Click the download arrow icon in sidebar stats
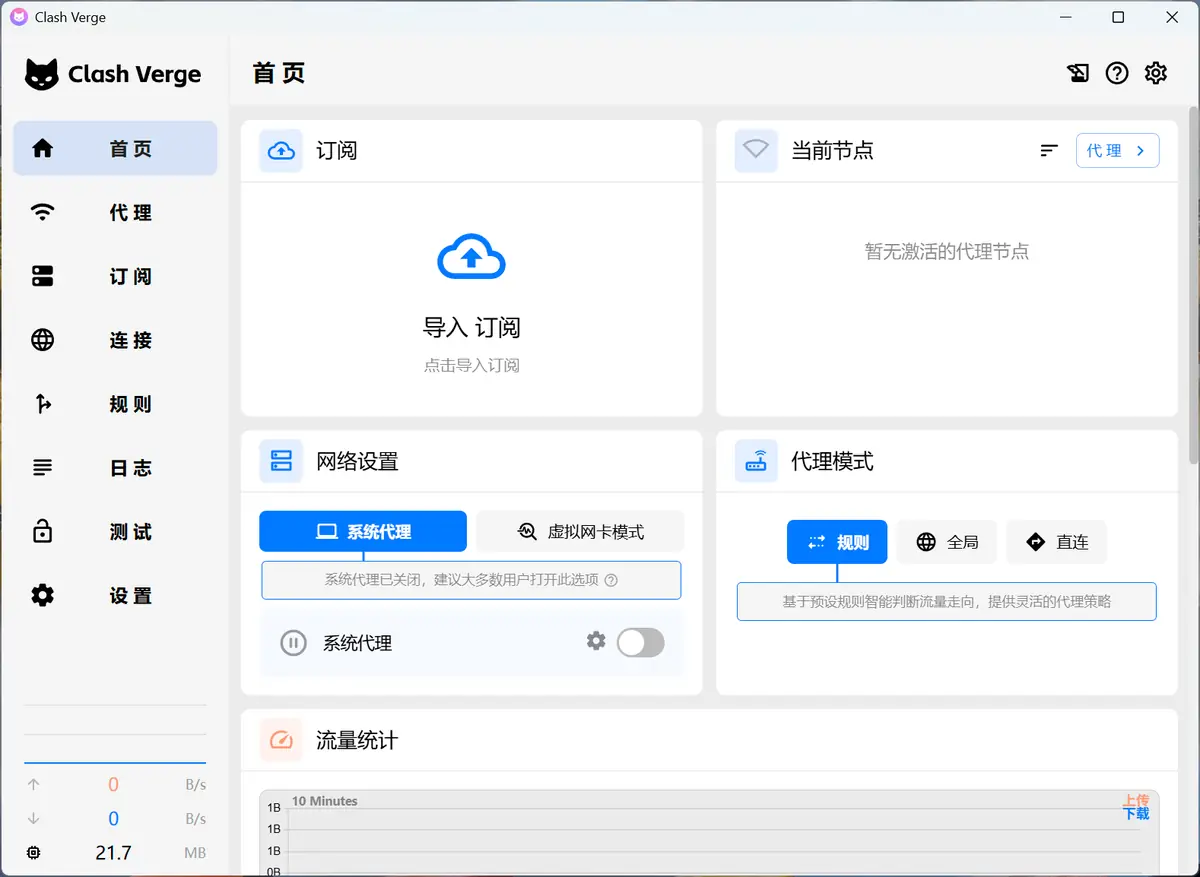 pos(34,818)
